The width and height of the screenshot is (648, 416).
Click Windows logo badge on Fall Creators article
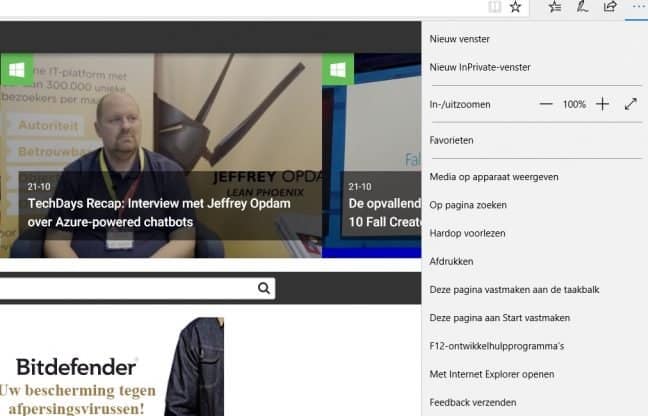[x=338, y=70]
